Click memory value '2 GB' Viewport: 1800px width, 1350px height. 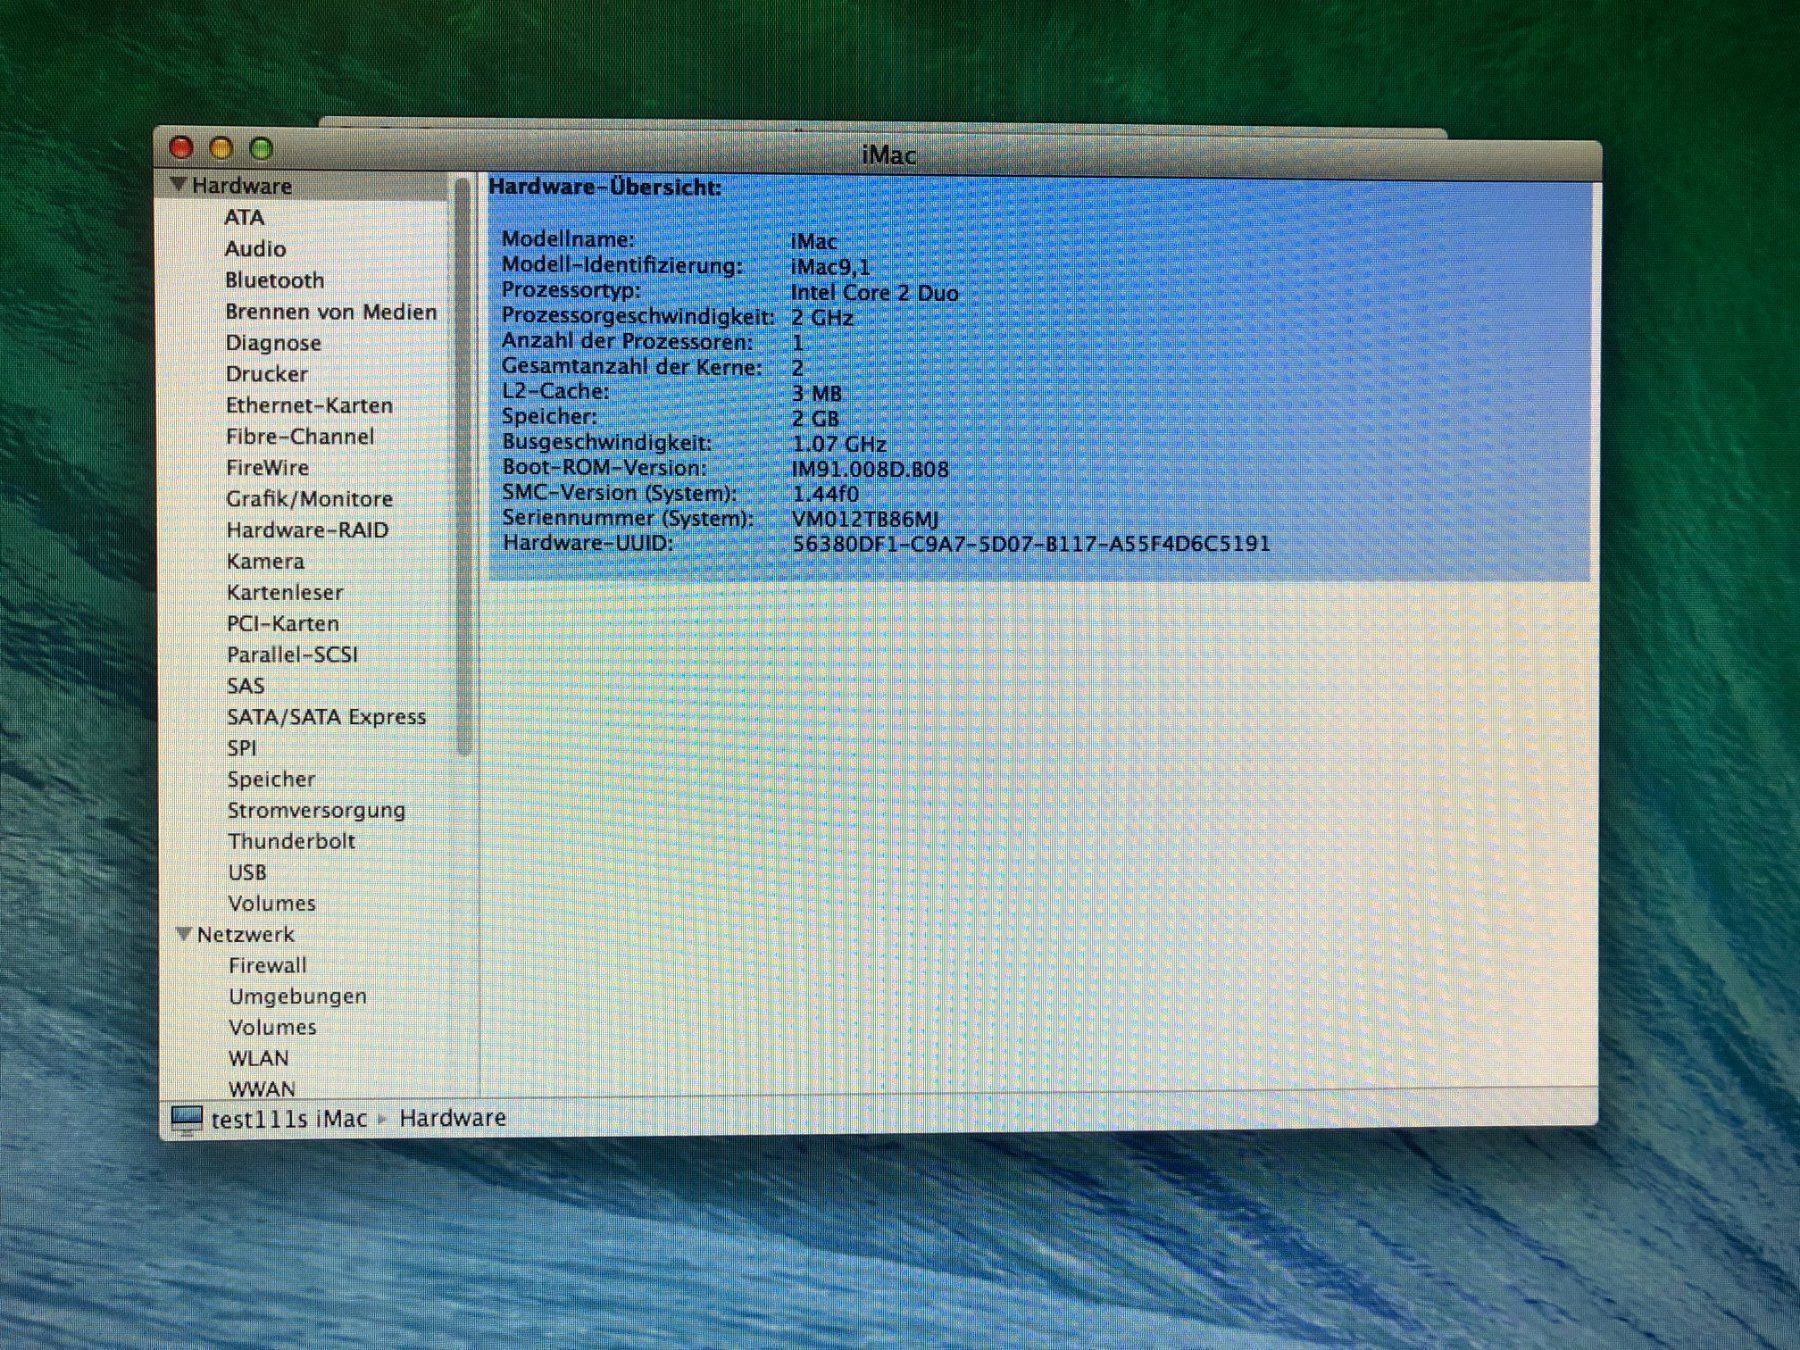pos(815,419)
